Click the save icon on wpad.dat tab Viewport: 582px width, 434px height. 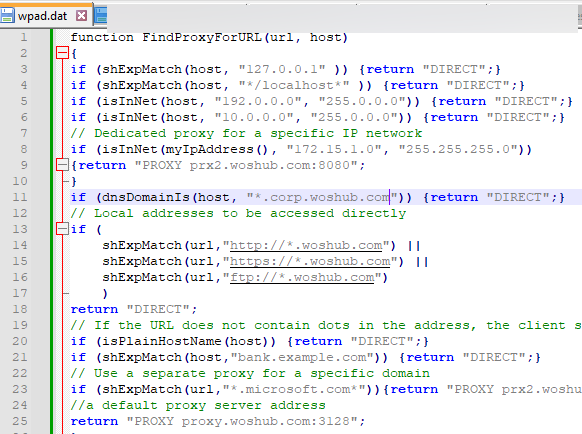(x=7, y=16)
